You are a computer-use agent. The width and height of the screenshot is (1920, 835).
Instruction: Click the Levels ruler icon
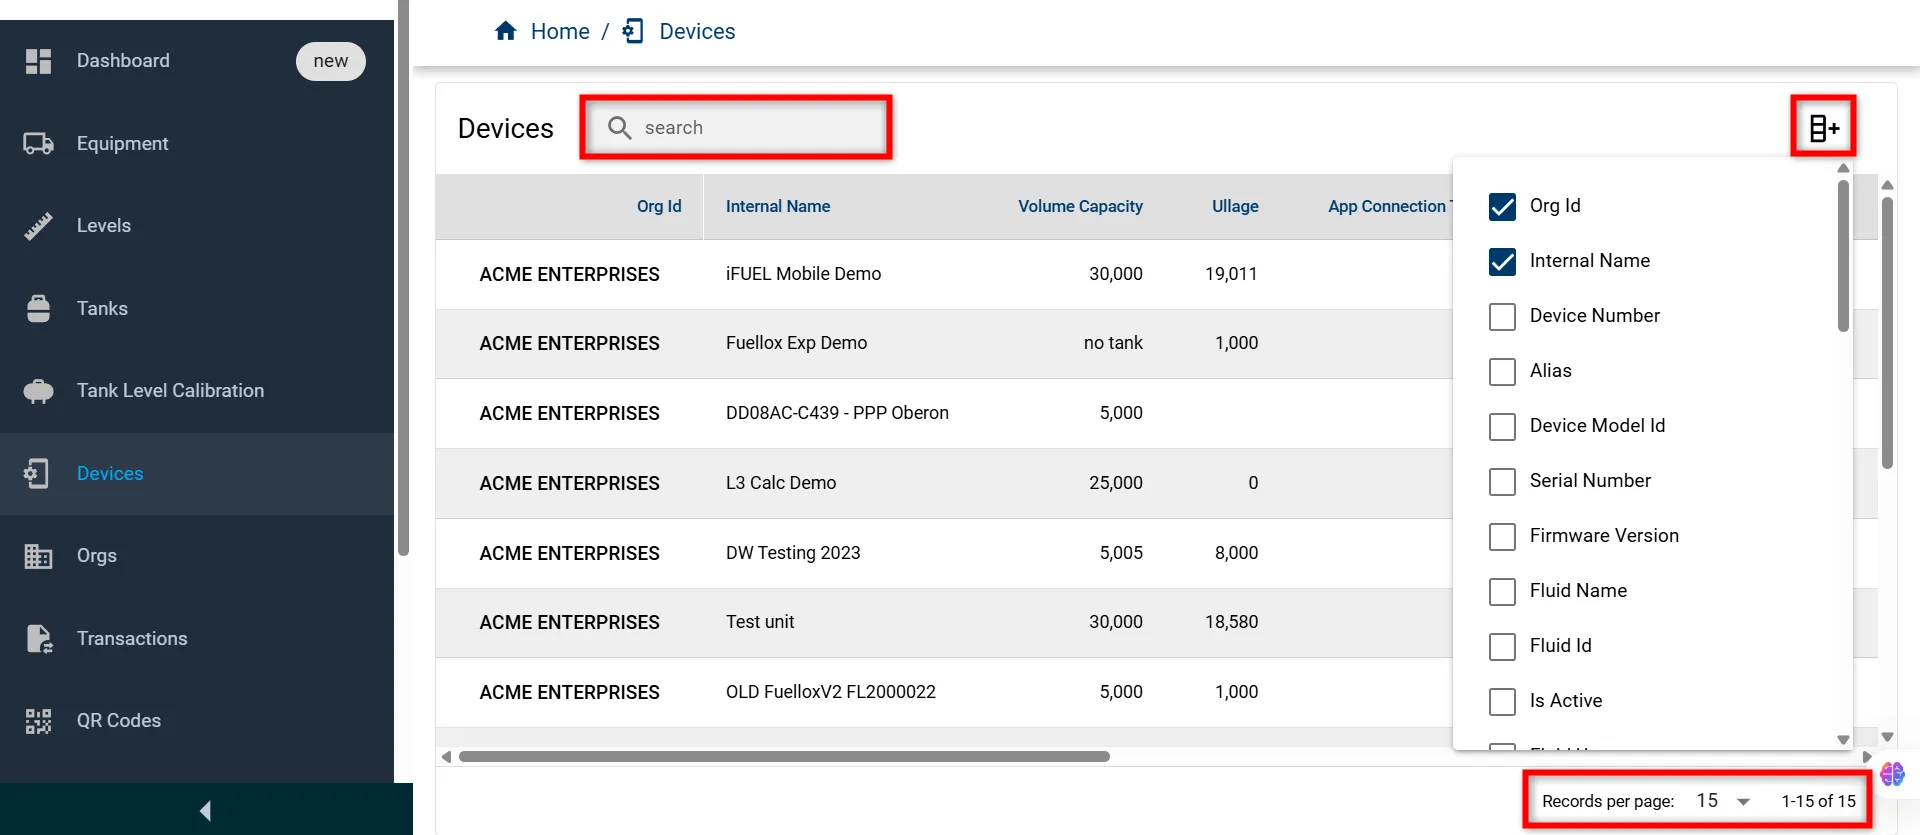click(x=38, y=226)
